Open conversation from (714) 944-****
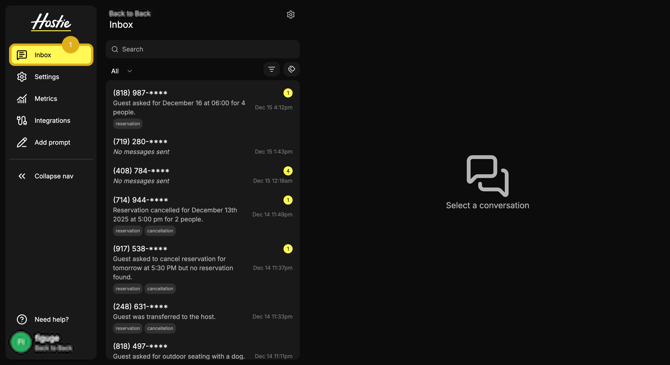670x365 pixels. point(203,215)
